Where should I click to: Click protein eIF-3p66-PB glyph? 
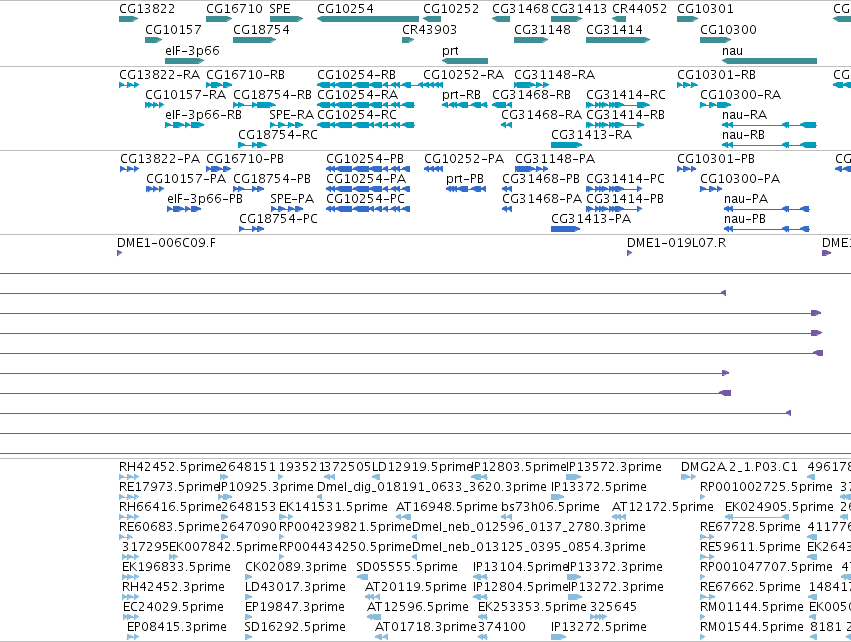(x=184, y=209)
